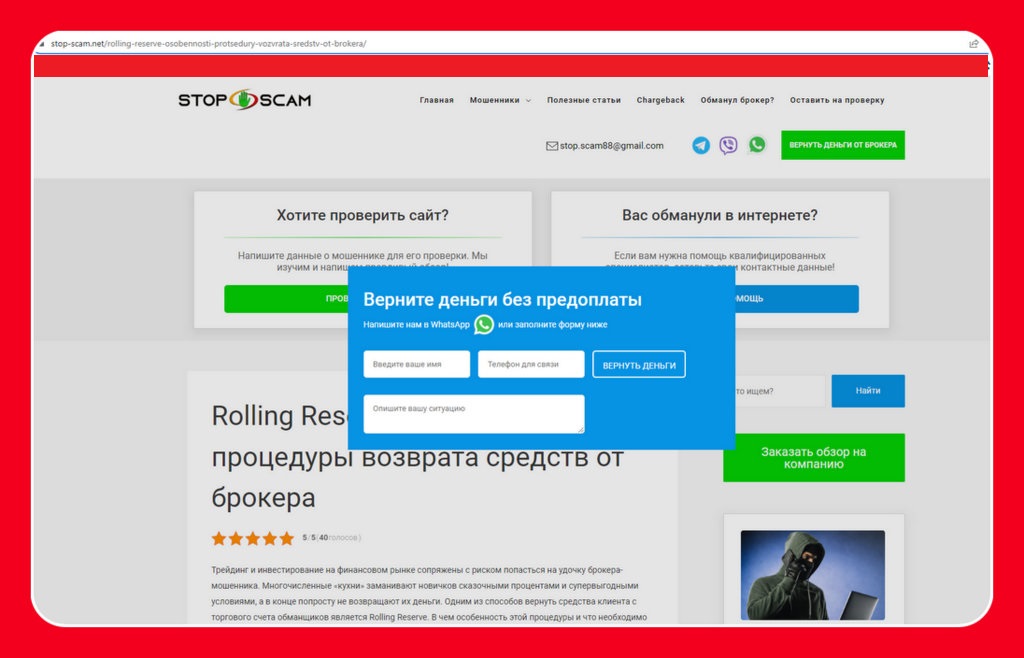The height and width of the screenshot is (658, 1024).
Task: Click the share icon in address bar
Action: (974, 44)
